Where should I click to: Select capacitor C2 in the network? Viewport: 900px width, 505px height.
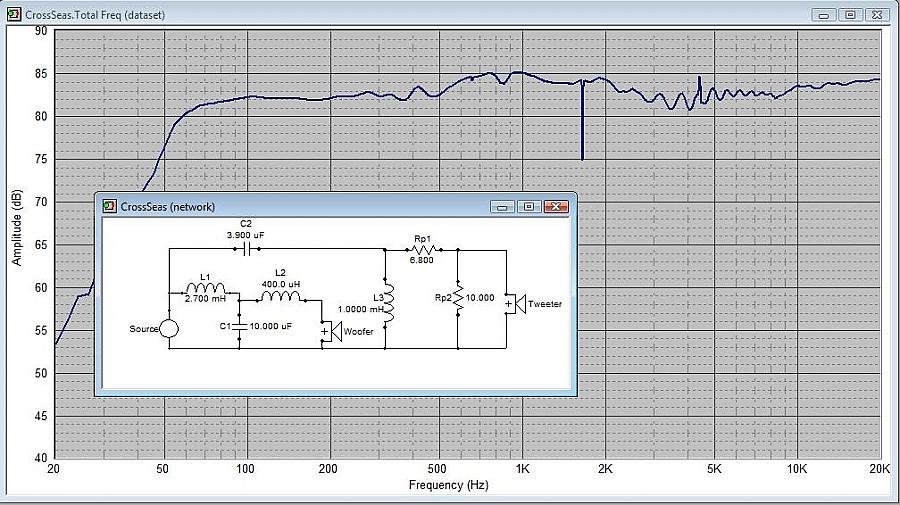[246, 248]
